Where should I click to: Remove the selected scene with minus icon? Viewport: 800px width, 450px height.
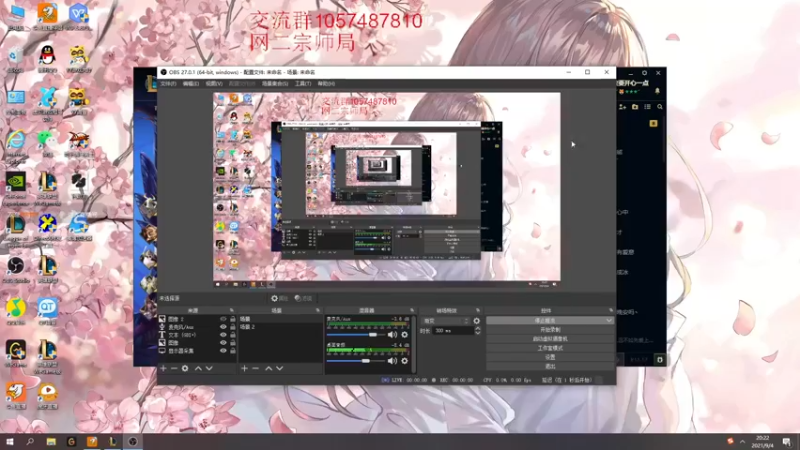pos(256,368)
